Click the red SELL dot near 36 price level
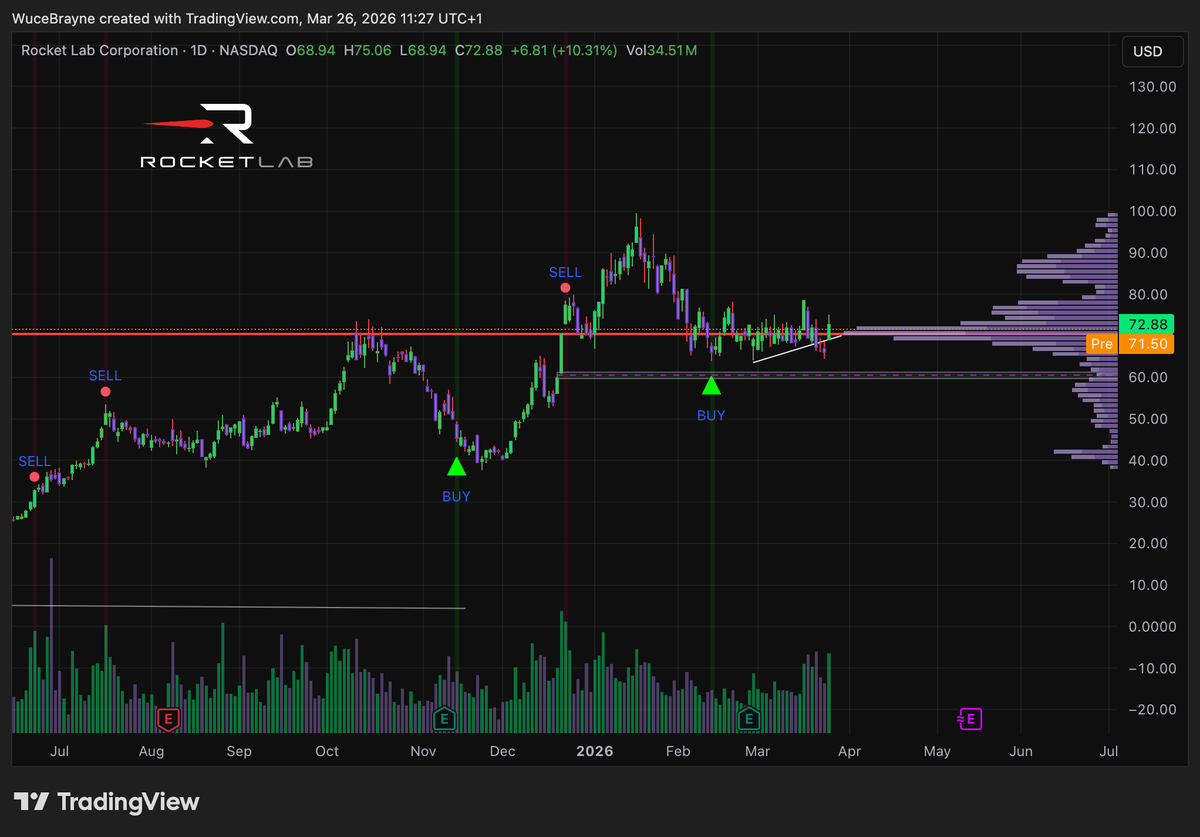This screenshot has height=837, width=1200. click(35, 477)
